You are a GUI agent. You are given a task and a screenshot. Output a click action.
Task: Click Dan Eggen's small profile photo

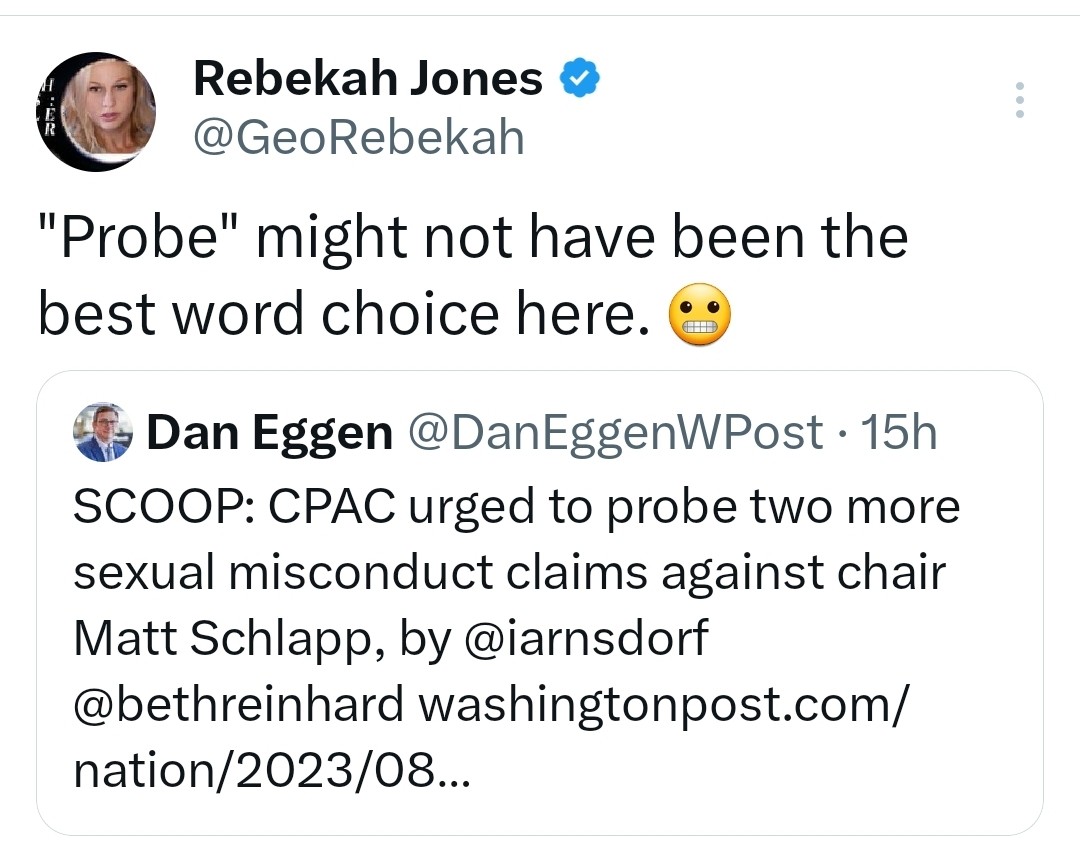[103, 432]
